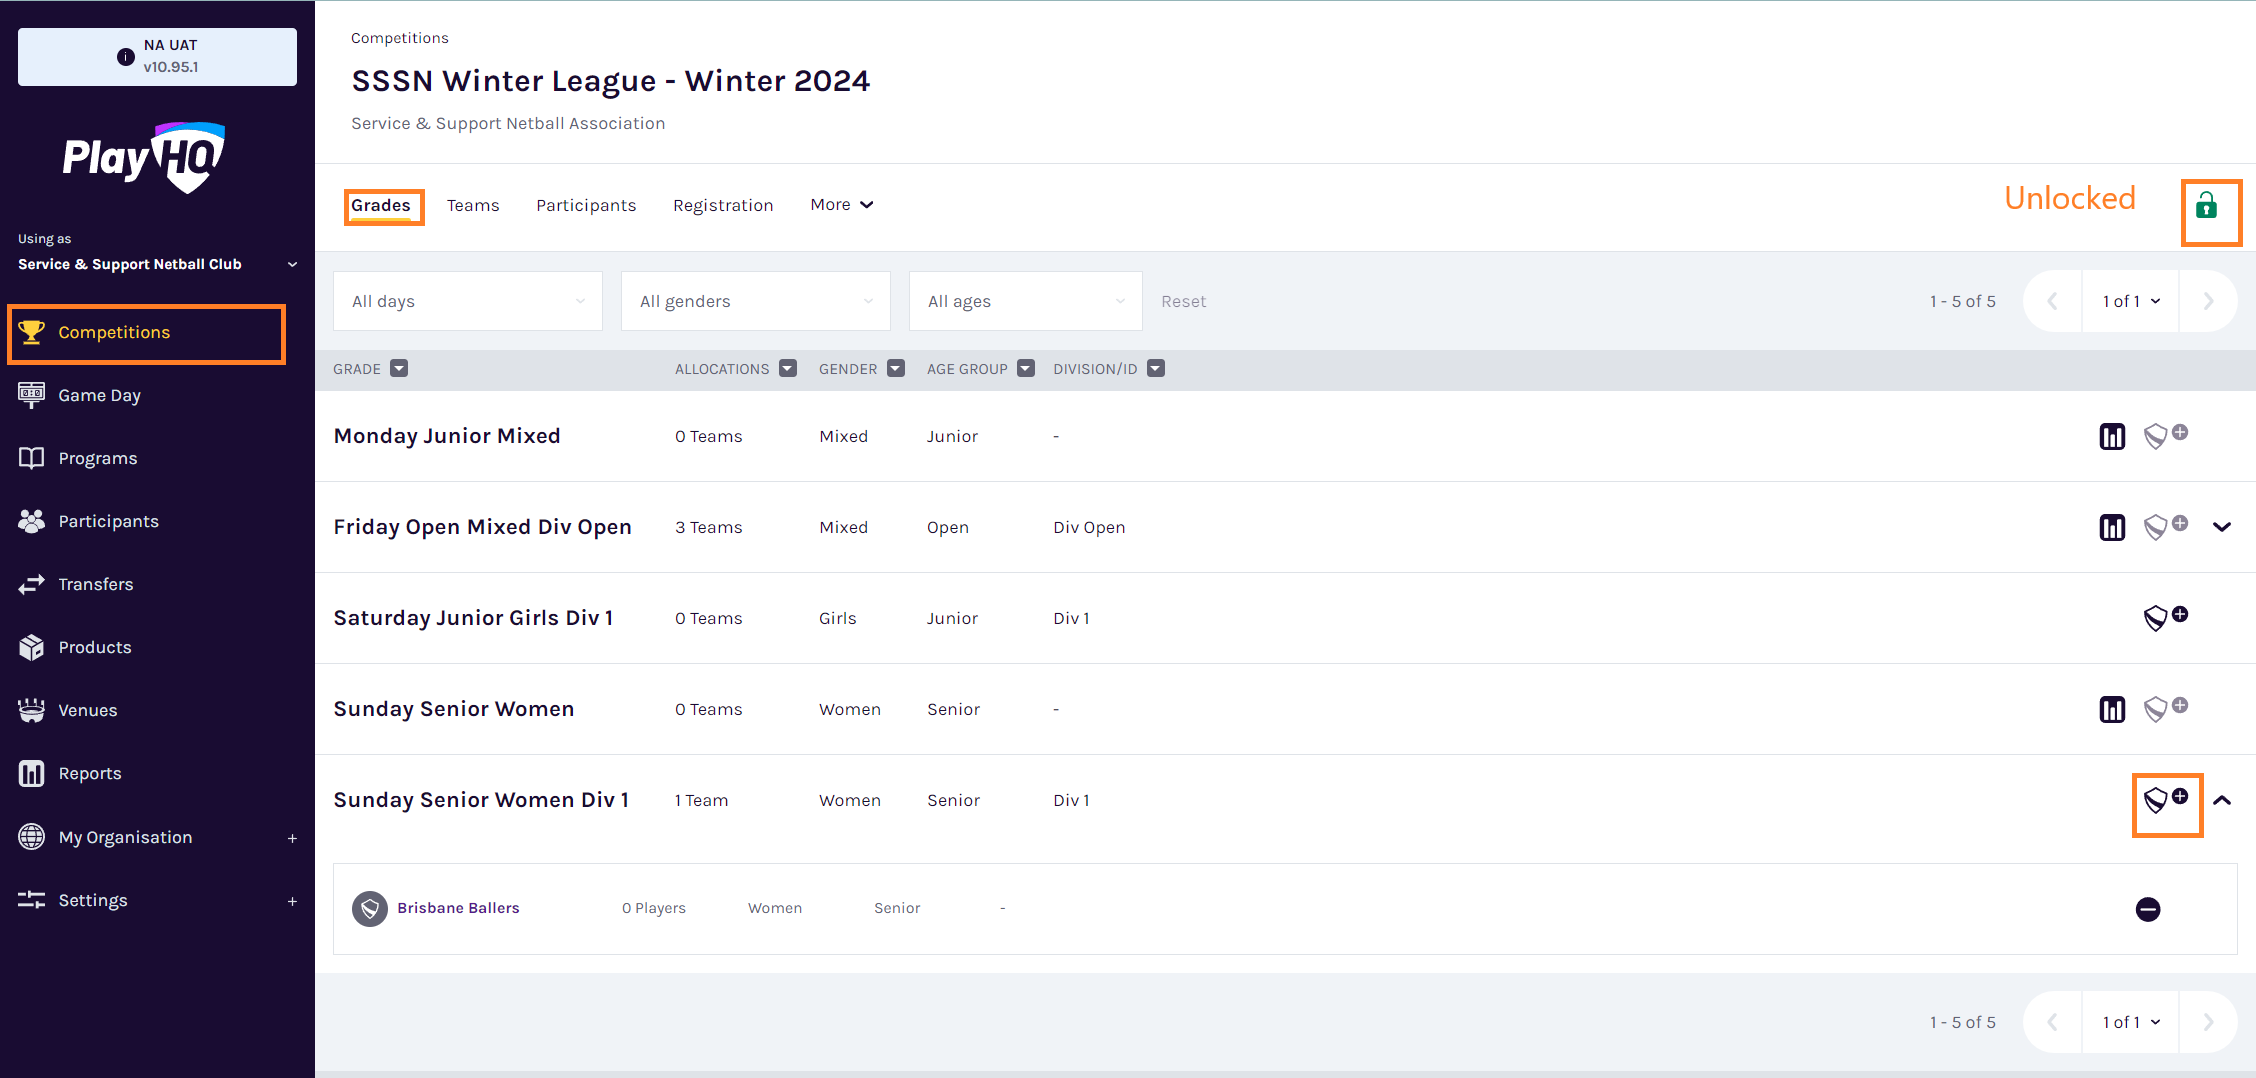Open the All ages filter dropdown
Image resolution: width=2256 pixels, height=1078 pixels.
click(1026, 301)
